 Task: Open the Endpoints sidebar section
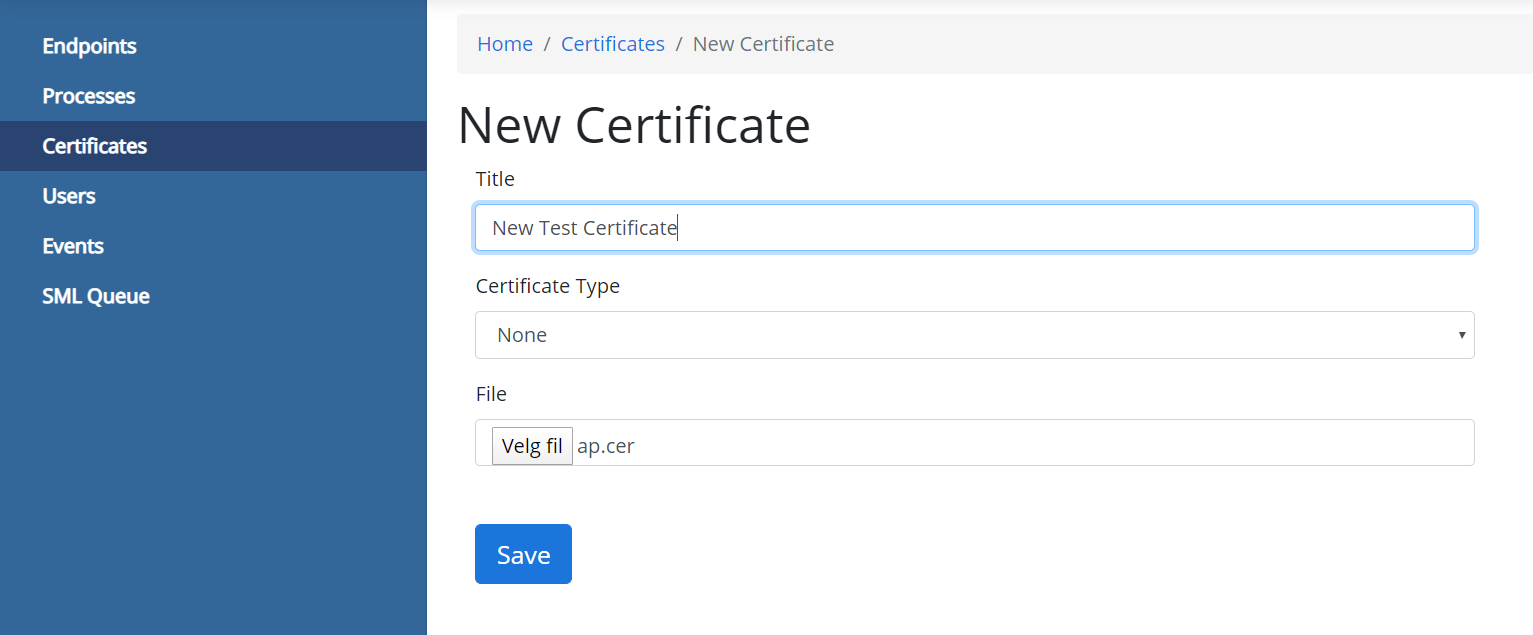pyautogui.click(x=89, y=46)
